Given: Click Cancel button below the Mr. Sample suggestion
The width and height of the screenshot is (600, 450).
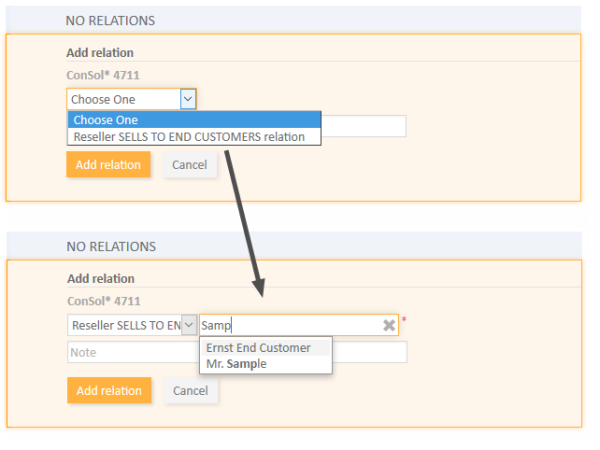Looking at the screenshot, I should click(191, 390).
